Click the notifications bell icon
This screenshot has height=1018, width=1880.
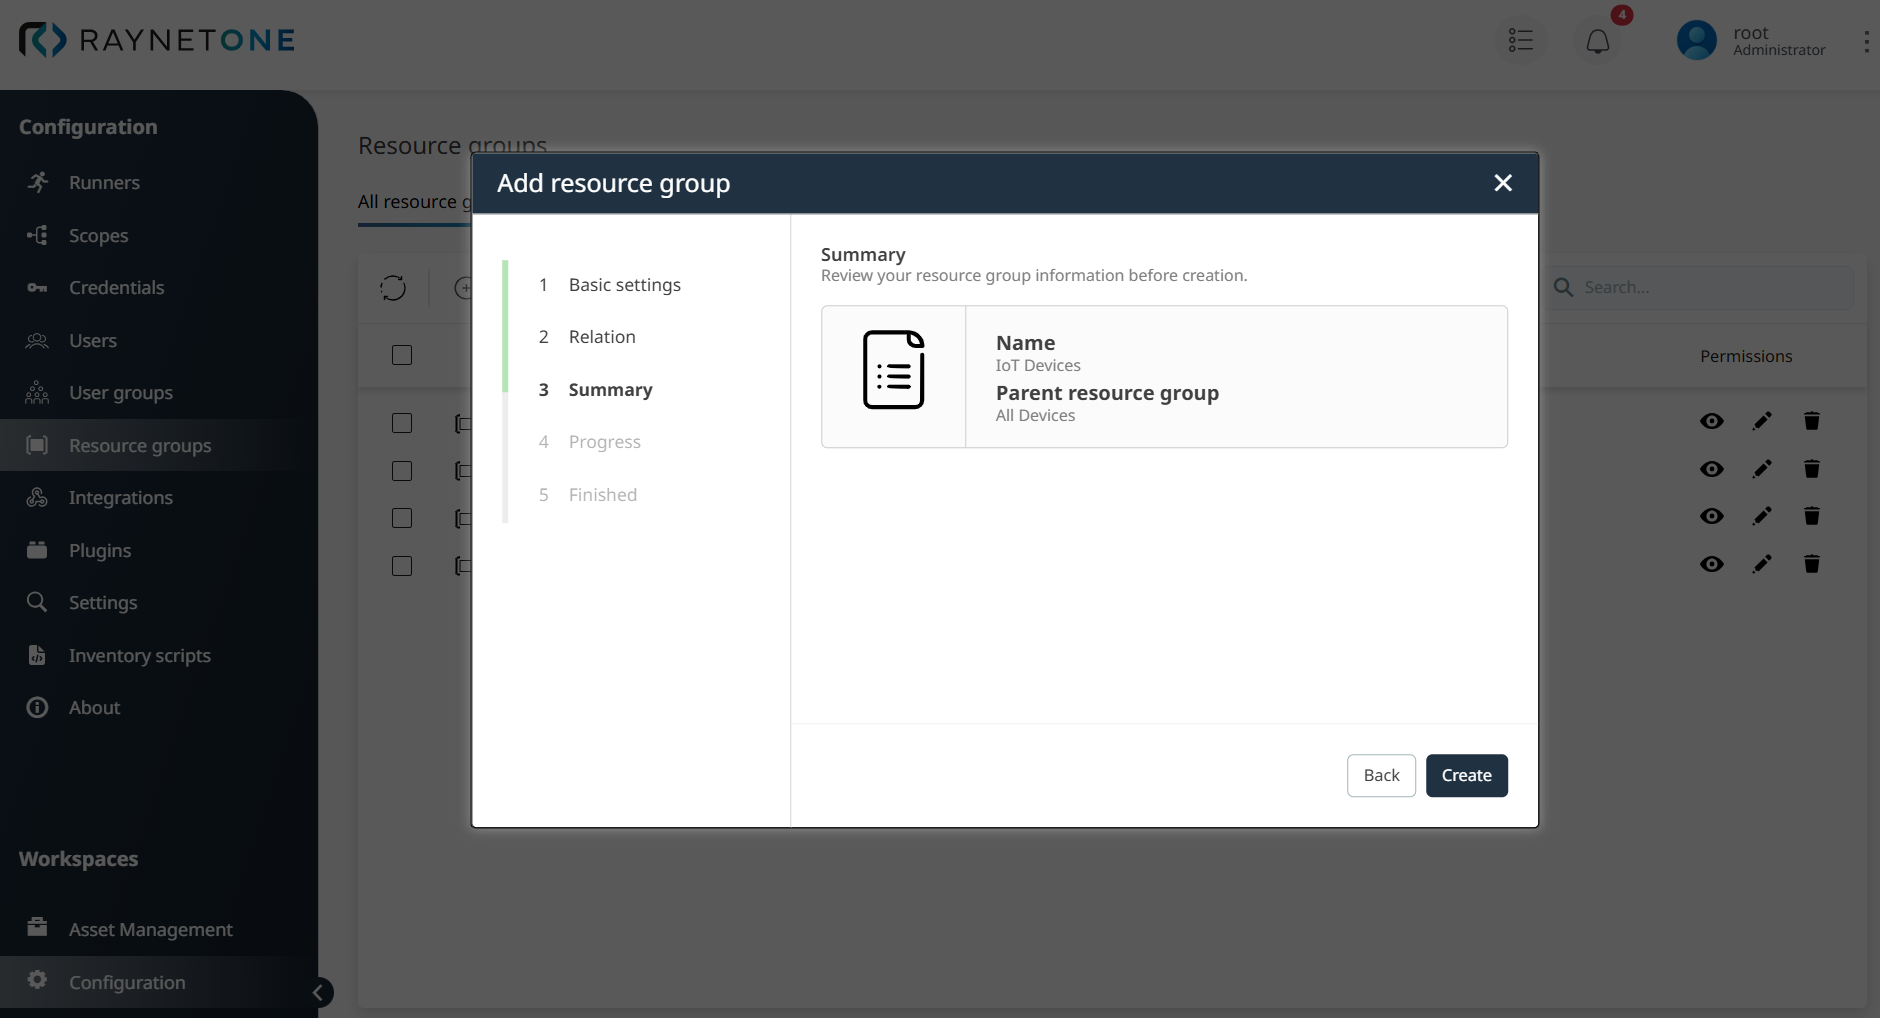(1597, 41)
